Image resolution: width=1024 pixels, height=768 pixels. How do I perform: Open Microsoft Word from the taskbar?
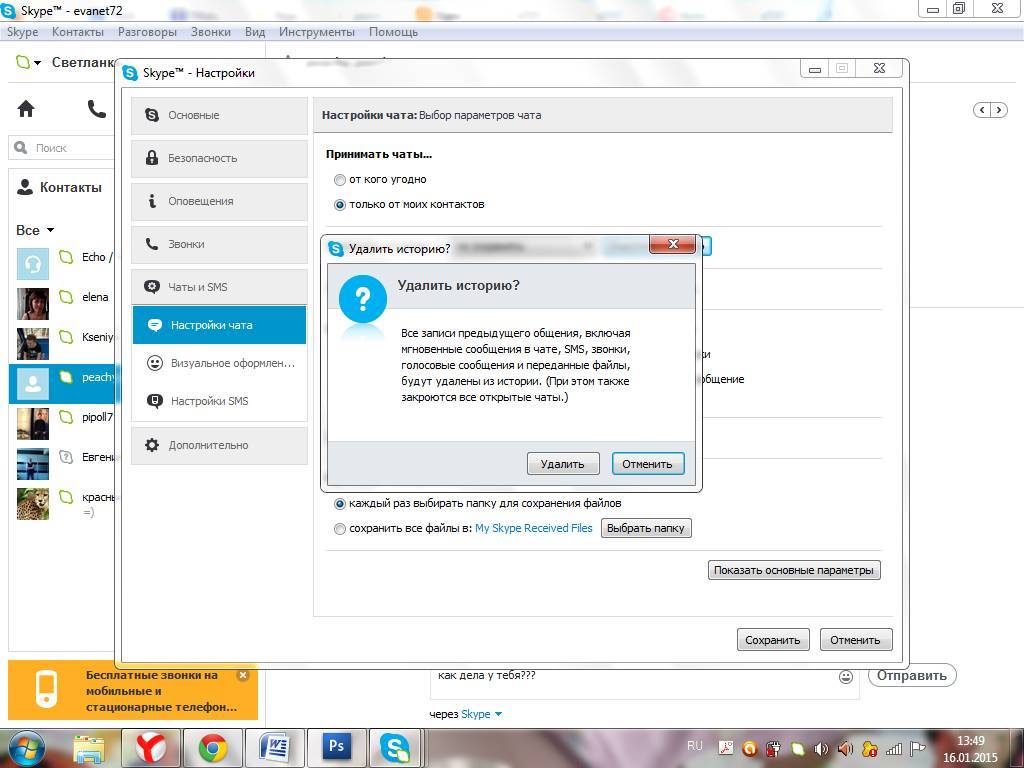(274, 749)
